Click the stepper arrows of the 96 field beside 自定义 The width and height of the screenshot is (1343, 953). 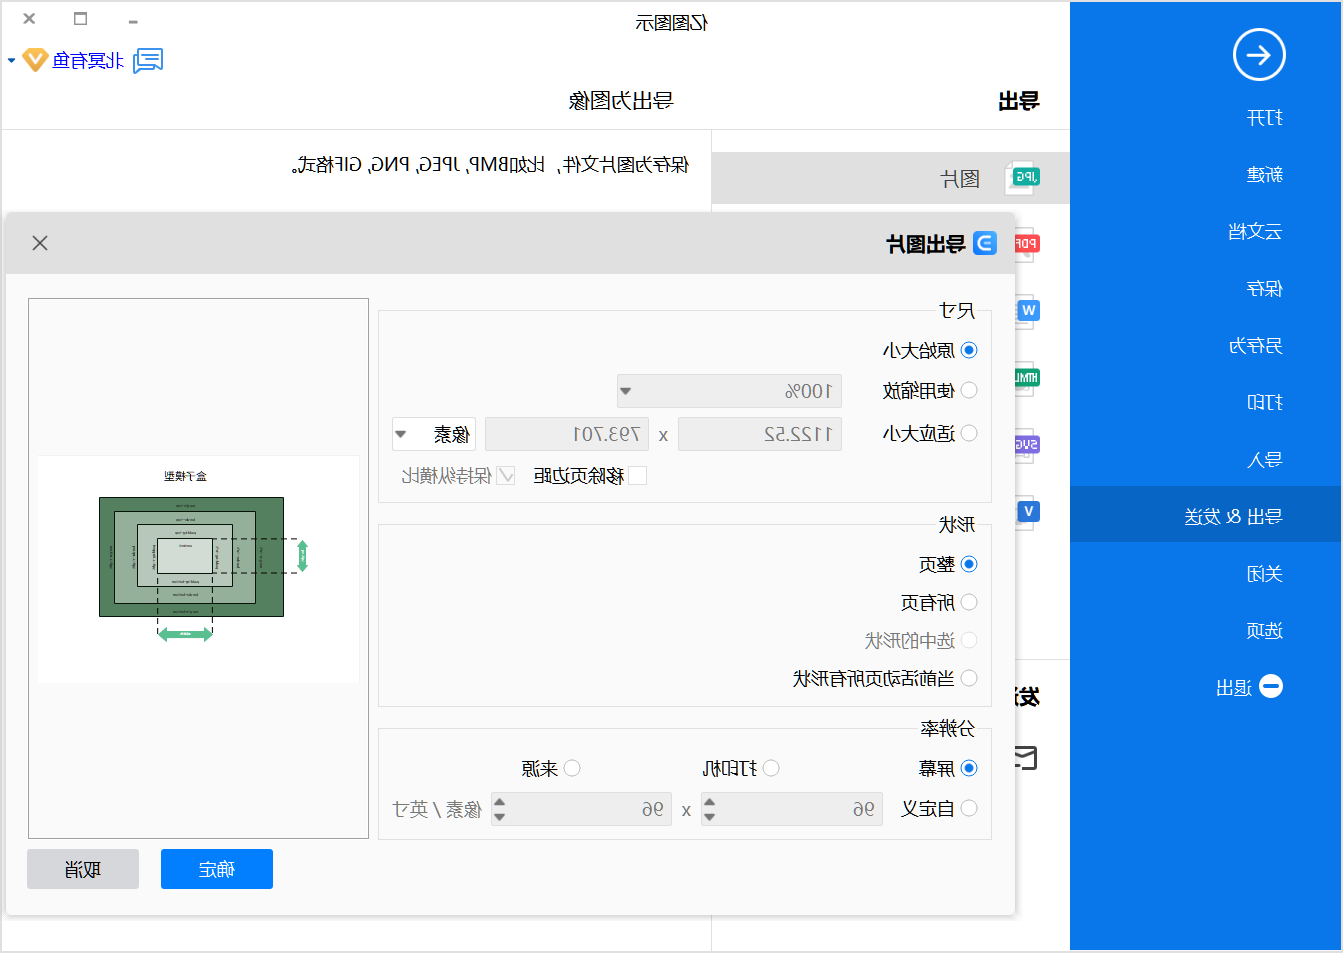709,809
